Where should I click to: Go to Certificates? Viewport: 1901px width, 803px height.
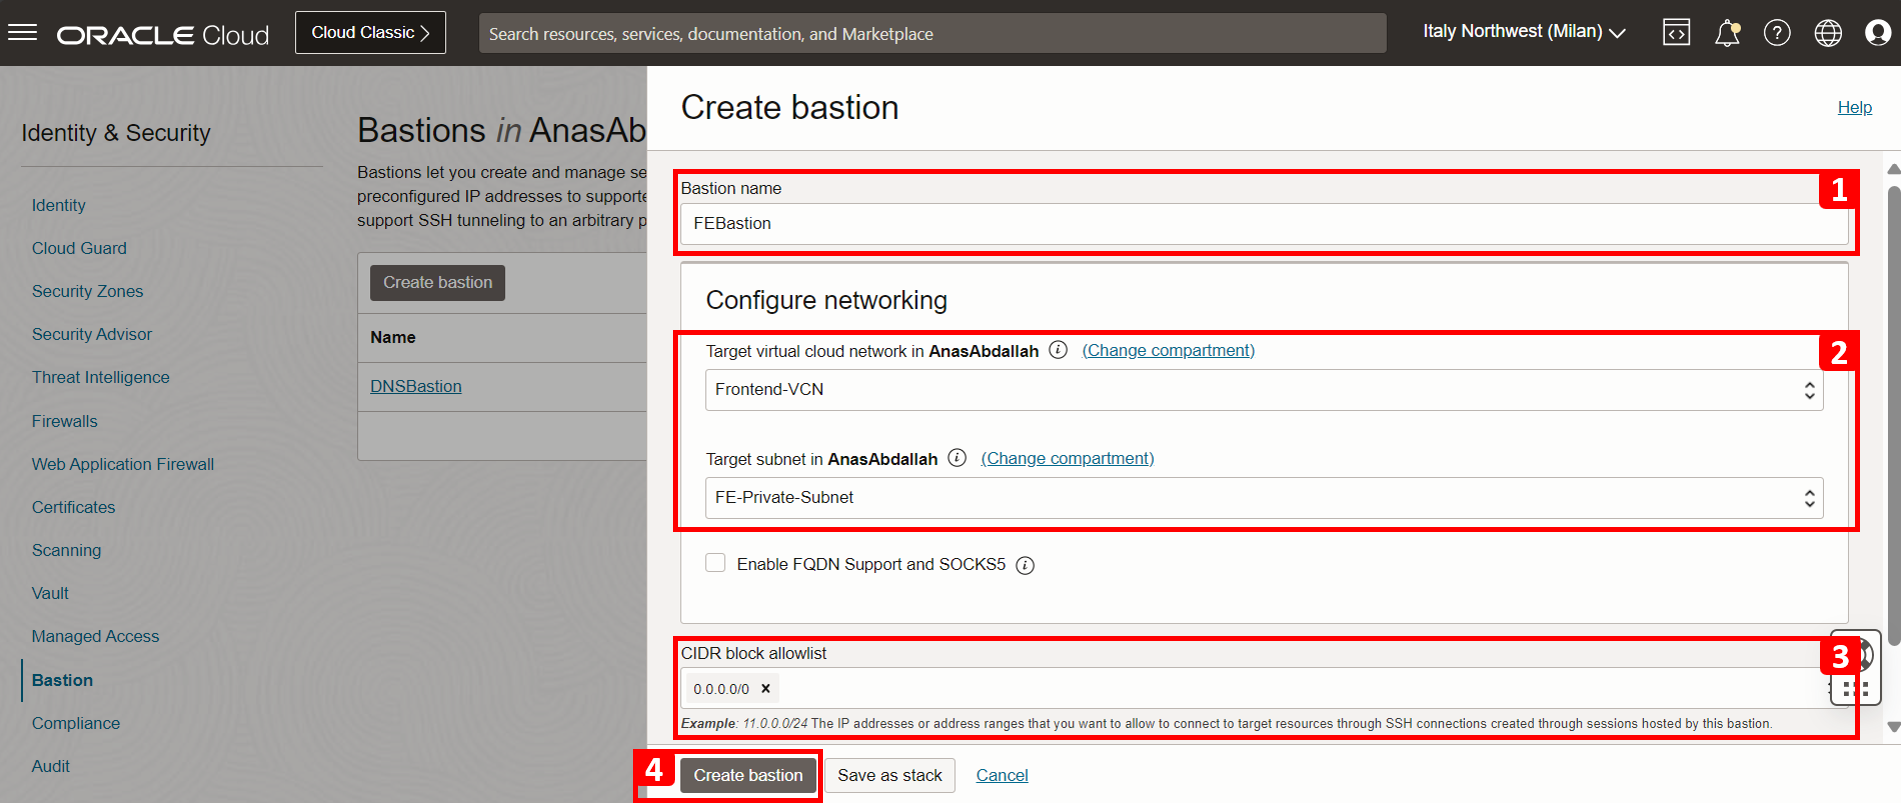click(74, 507)
